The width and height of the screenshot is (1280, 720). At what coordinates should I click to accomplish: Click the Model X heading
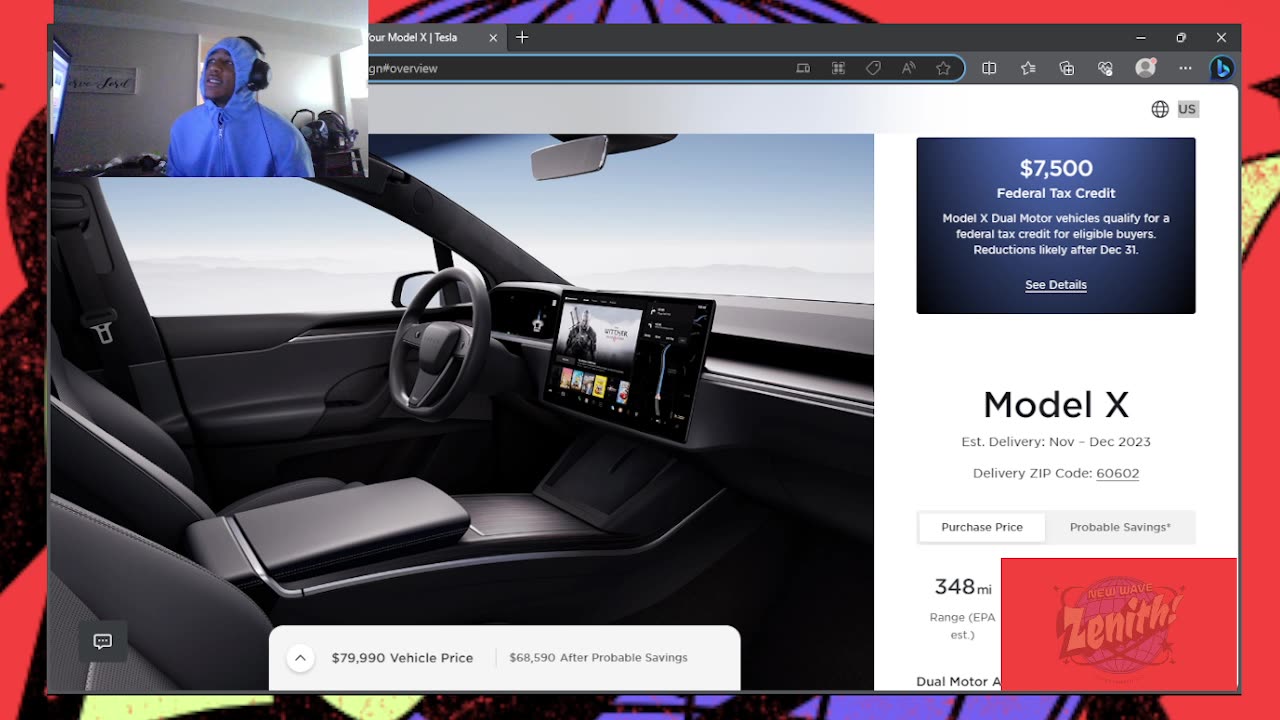(x=1056, y=405)
